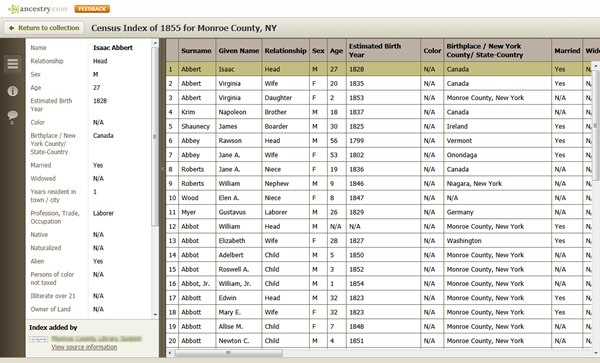
Task: Open the index list sidebar icon
Action: (x=13, y=63)
